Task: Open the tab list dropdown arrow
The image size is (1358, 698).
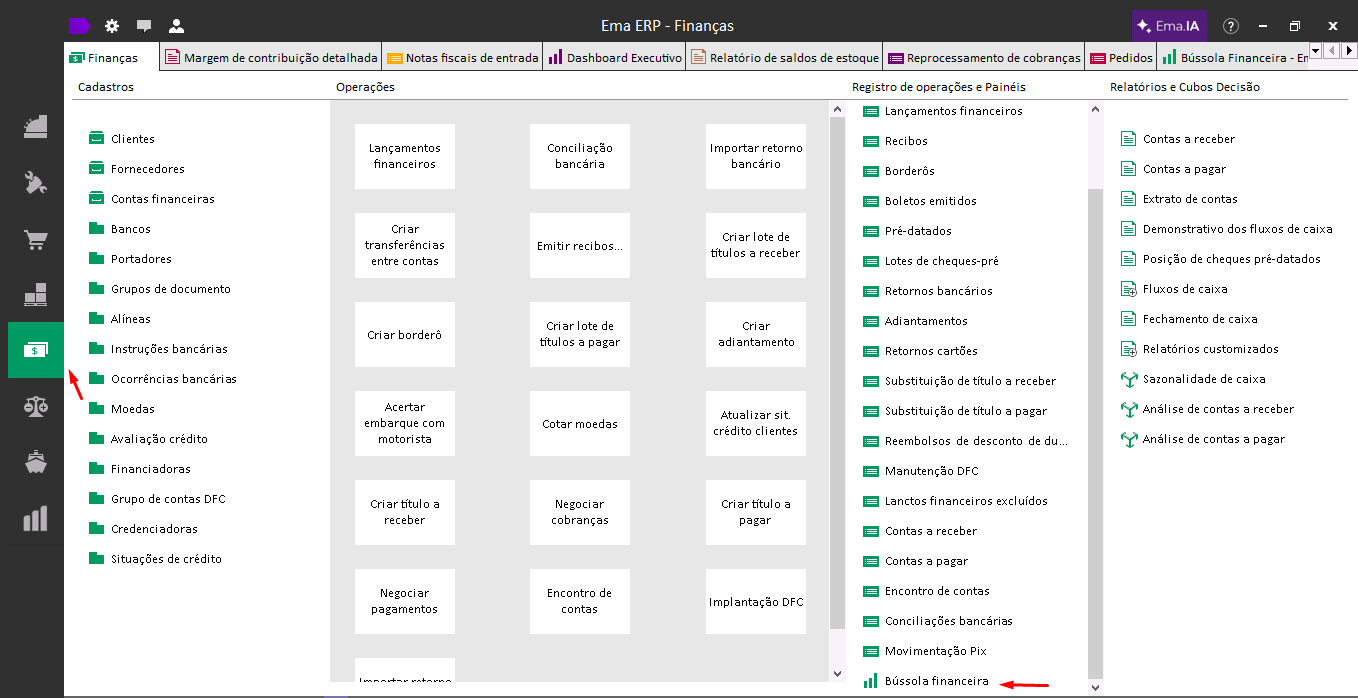Action: (1315, 50)
